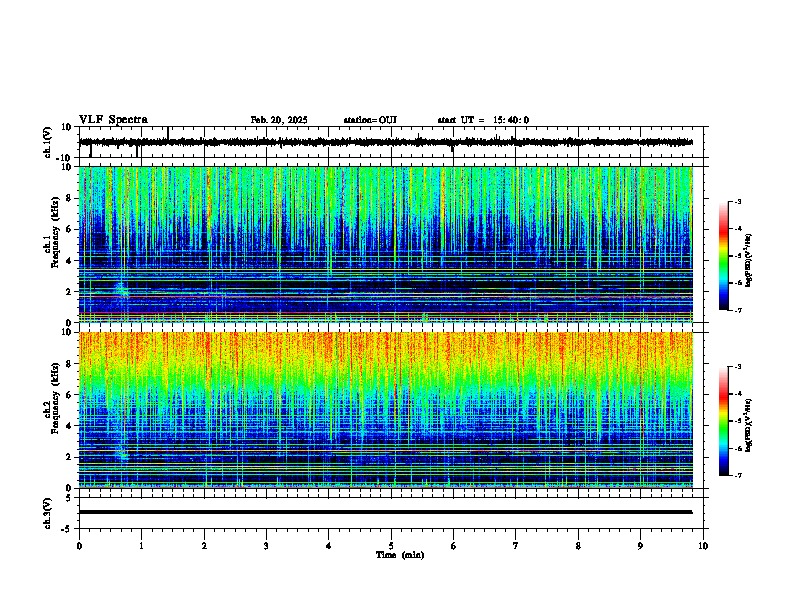Click the time axis tick label '2'

tap(204, 546)
